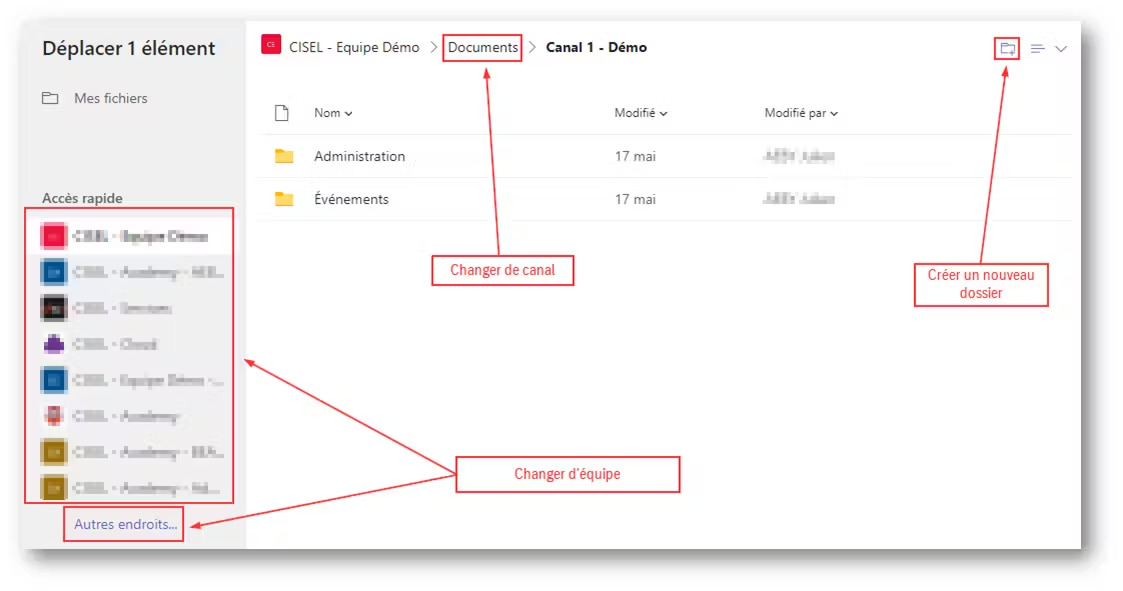This screenshot has width=1123, height=591.
Task: Open the view options list icon
Action: coord(1038,48)
